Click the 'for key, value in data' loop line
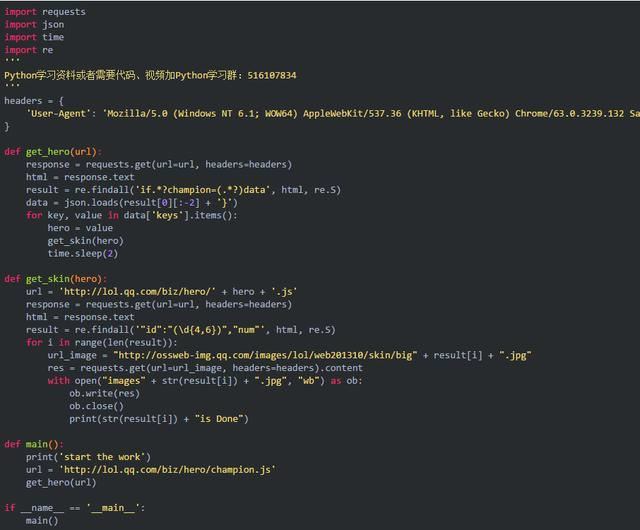The height and width of the screenshot is (530, 640). tap(131, 215)
